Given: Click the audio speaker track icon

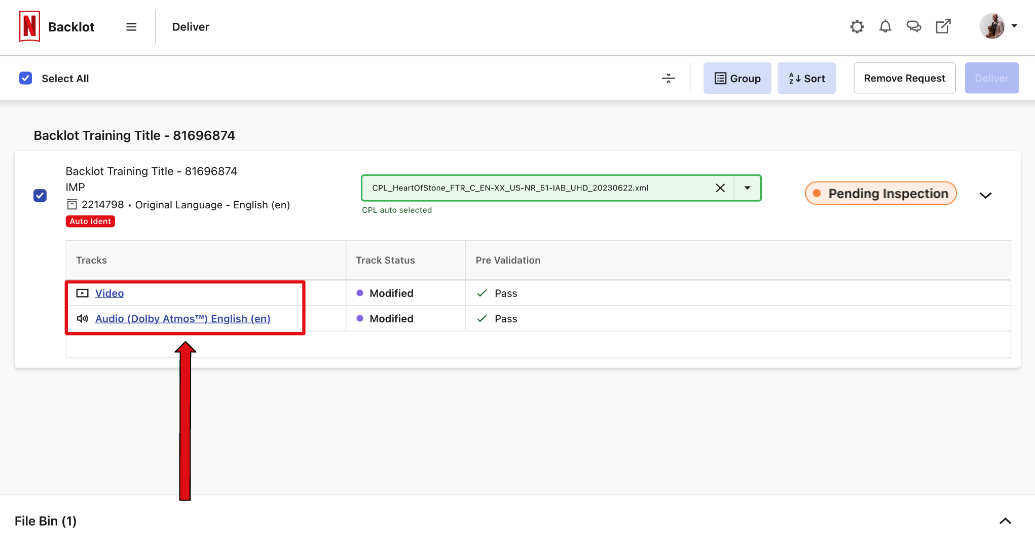Looking at the screenshot, I should coord(83,318).
